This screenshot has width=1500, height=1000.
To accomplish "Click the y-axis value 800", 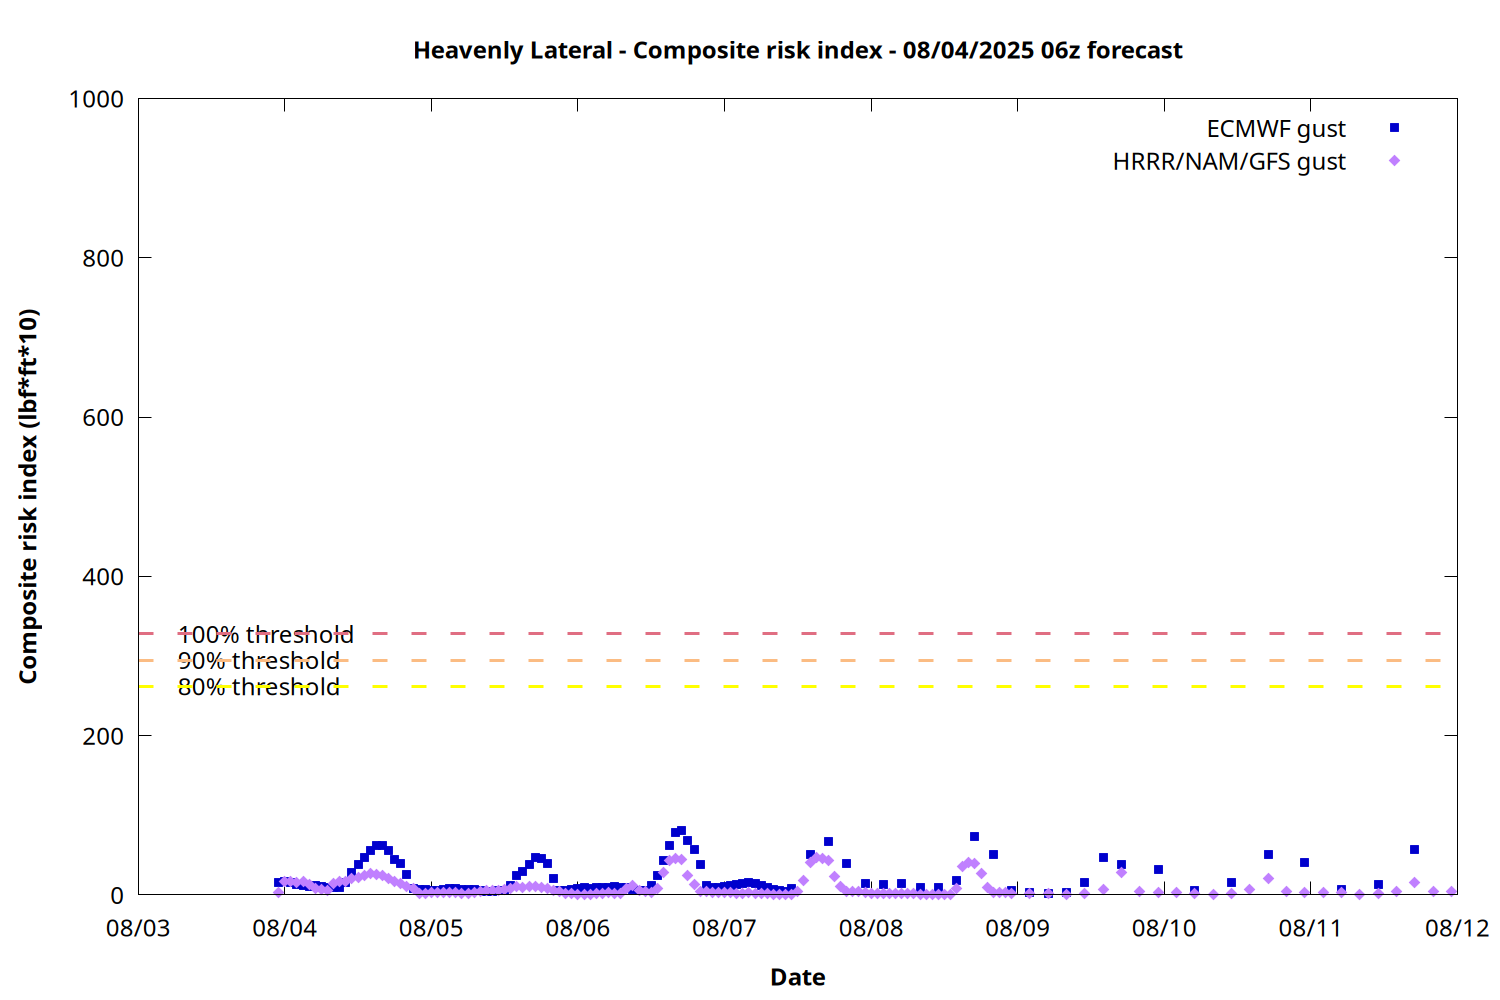I will 103,258.
